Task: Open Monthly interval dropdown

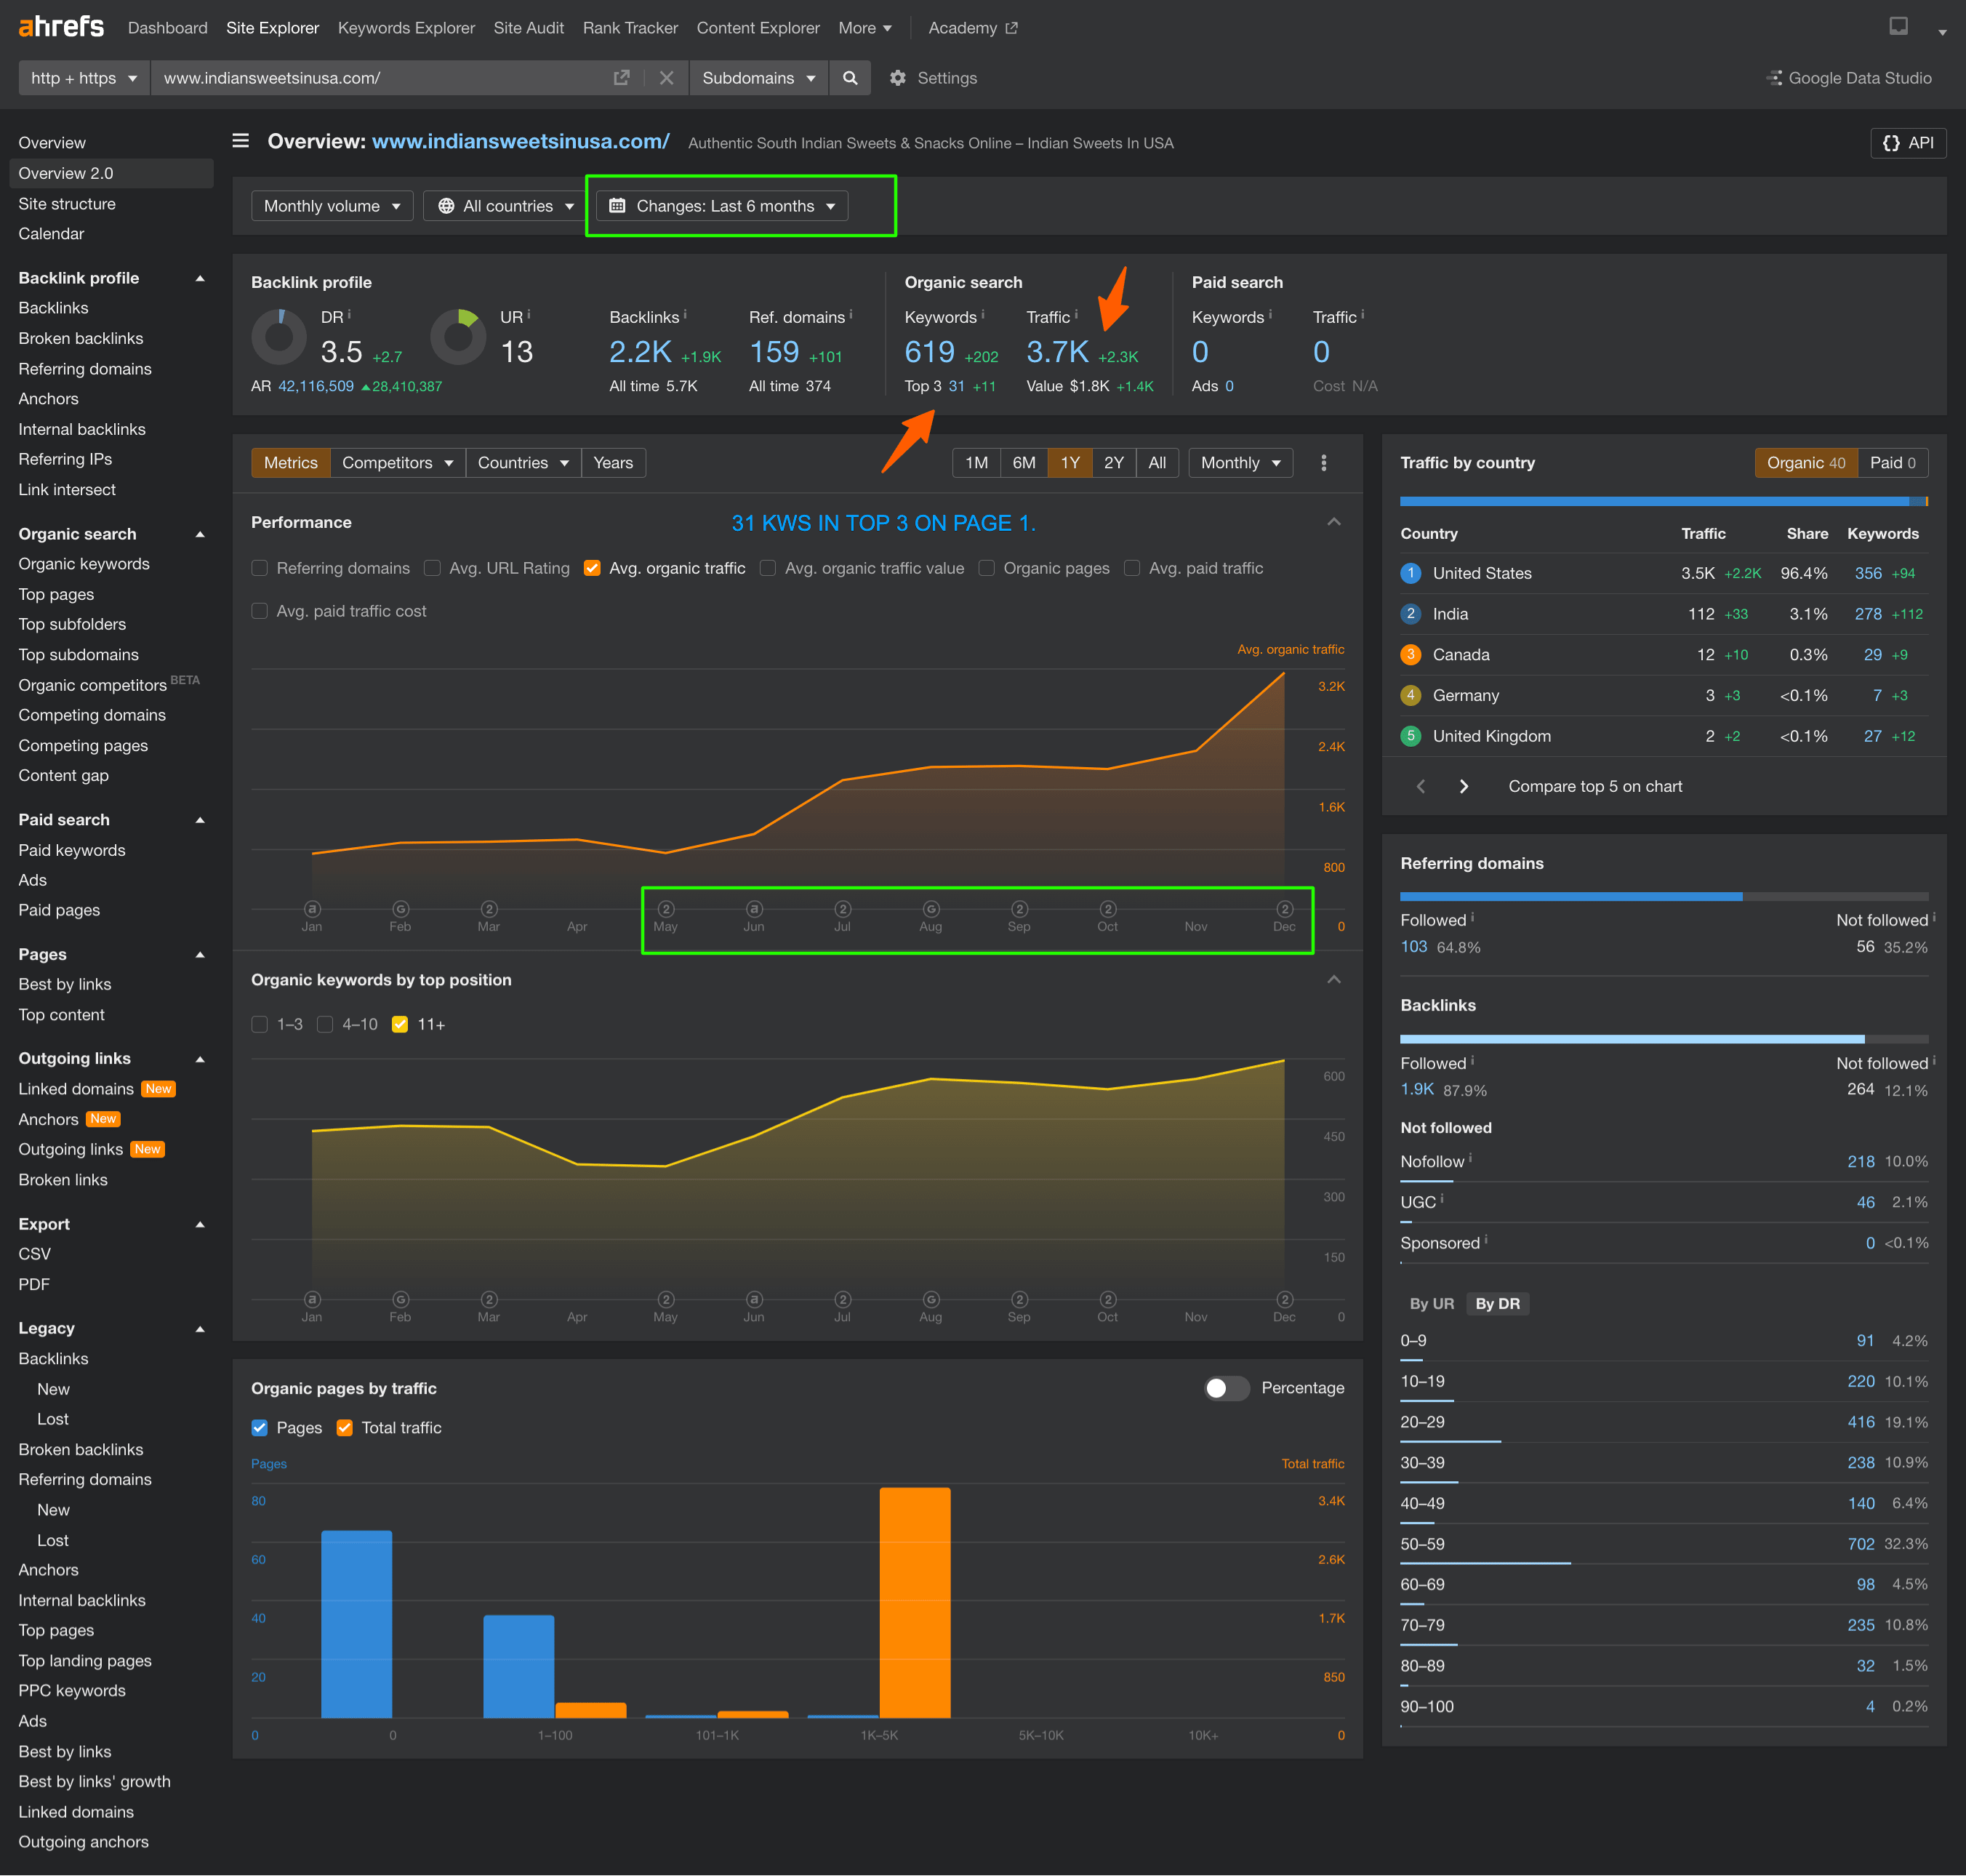Action: (1240, 463)
